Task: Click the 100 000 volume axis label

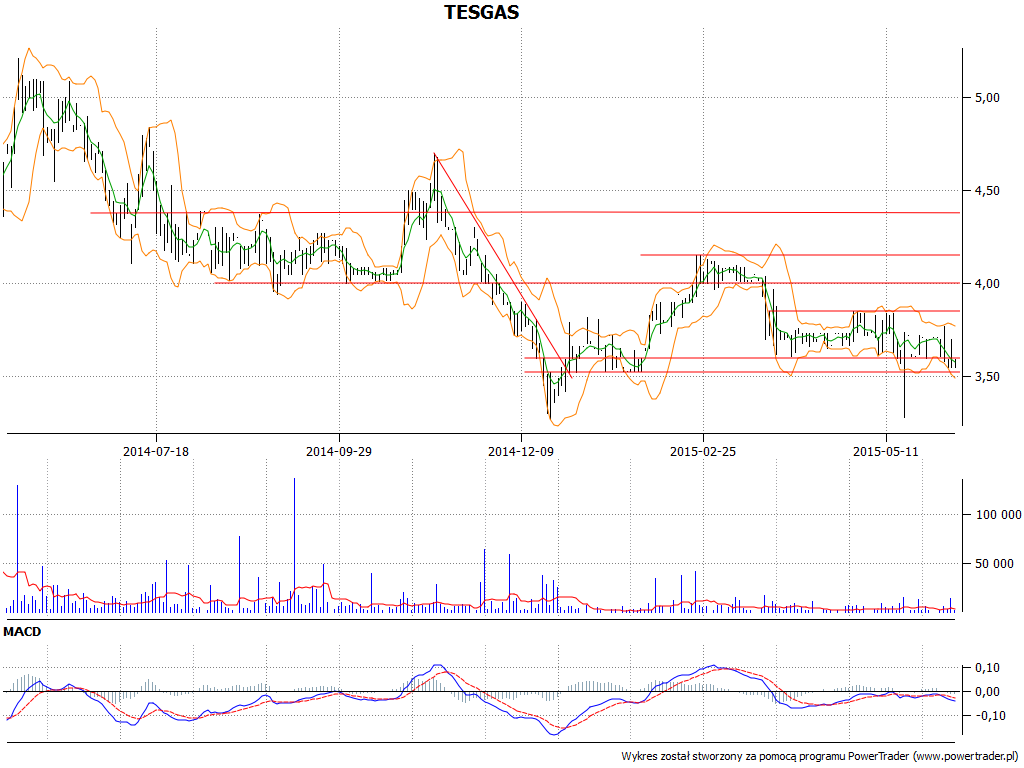Action: (998, 515)
